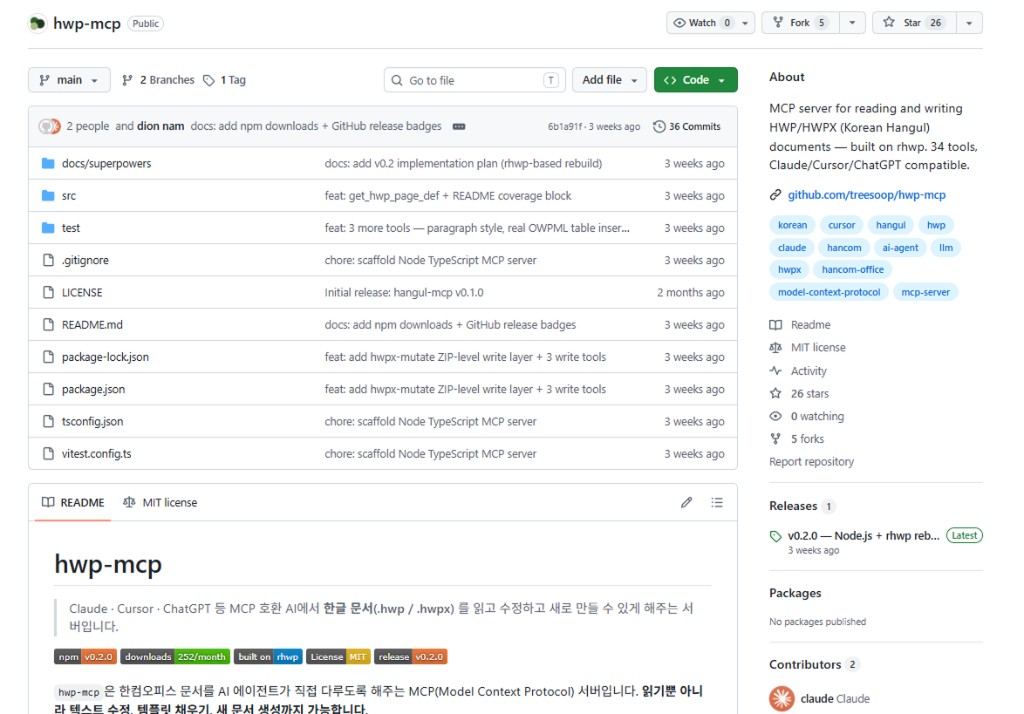
Task: Open commit 'Initial release: hangul-mcp v0.1.0'
Action: [404, 292]
